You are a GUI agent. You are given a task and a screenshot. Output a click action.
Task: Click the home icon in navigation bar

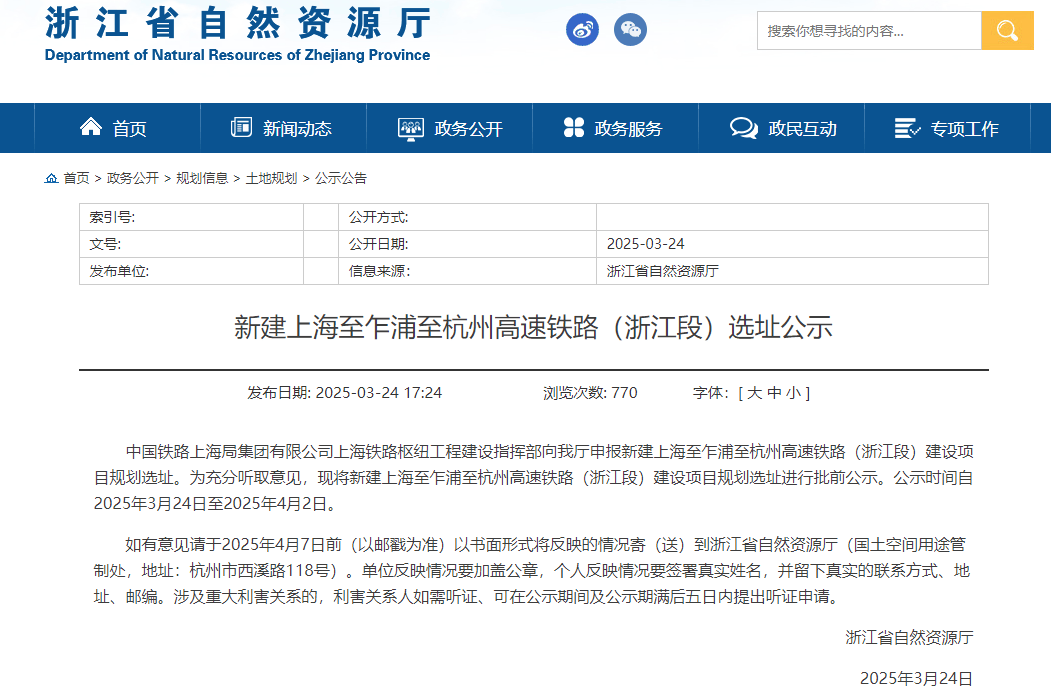(x=90, y=127)
